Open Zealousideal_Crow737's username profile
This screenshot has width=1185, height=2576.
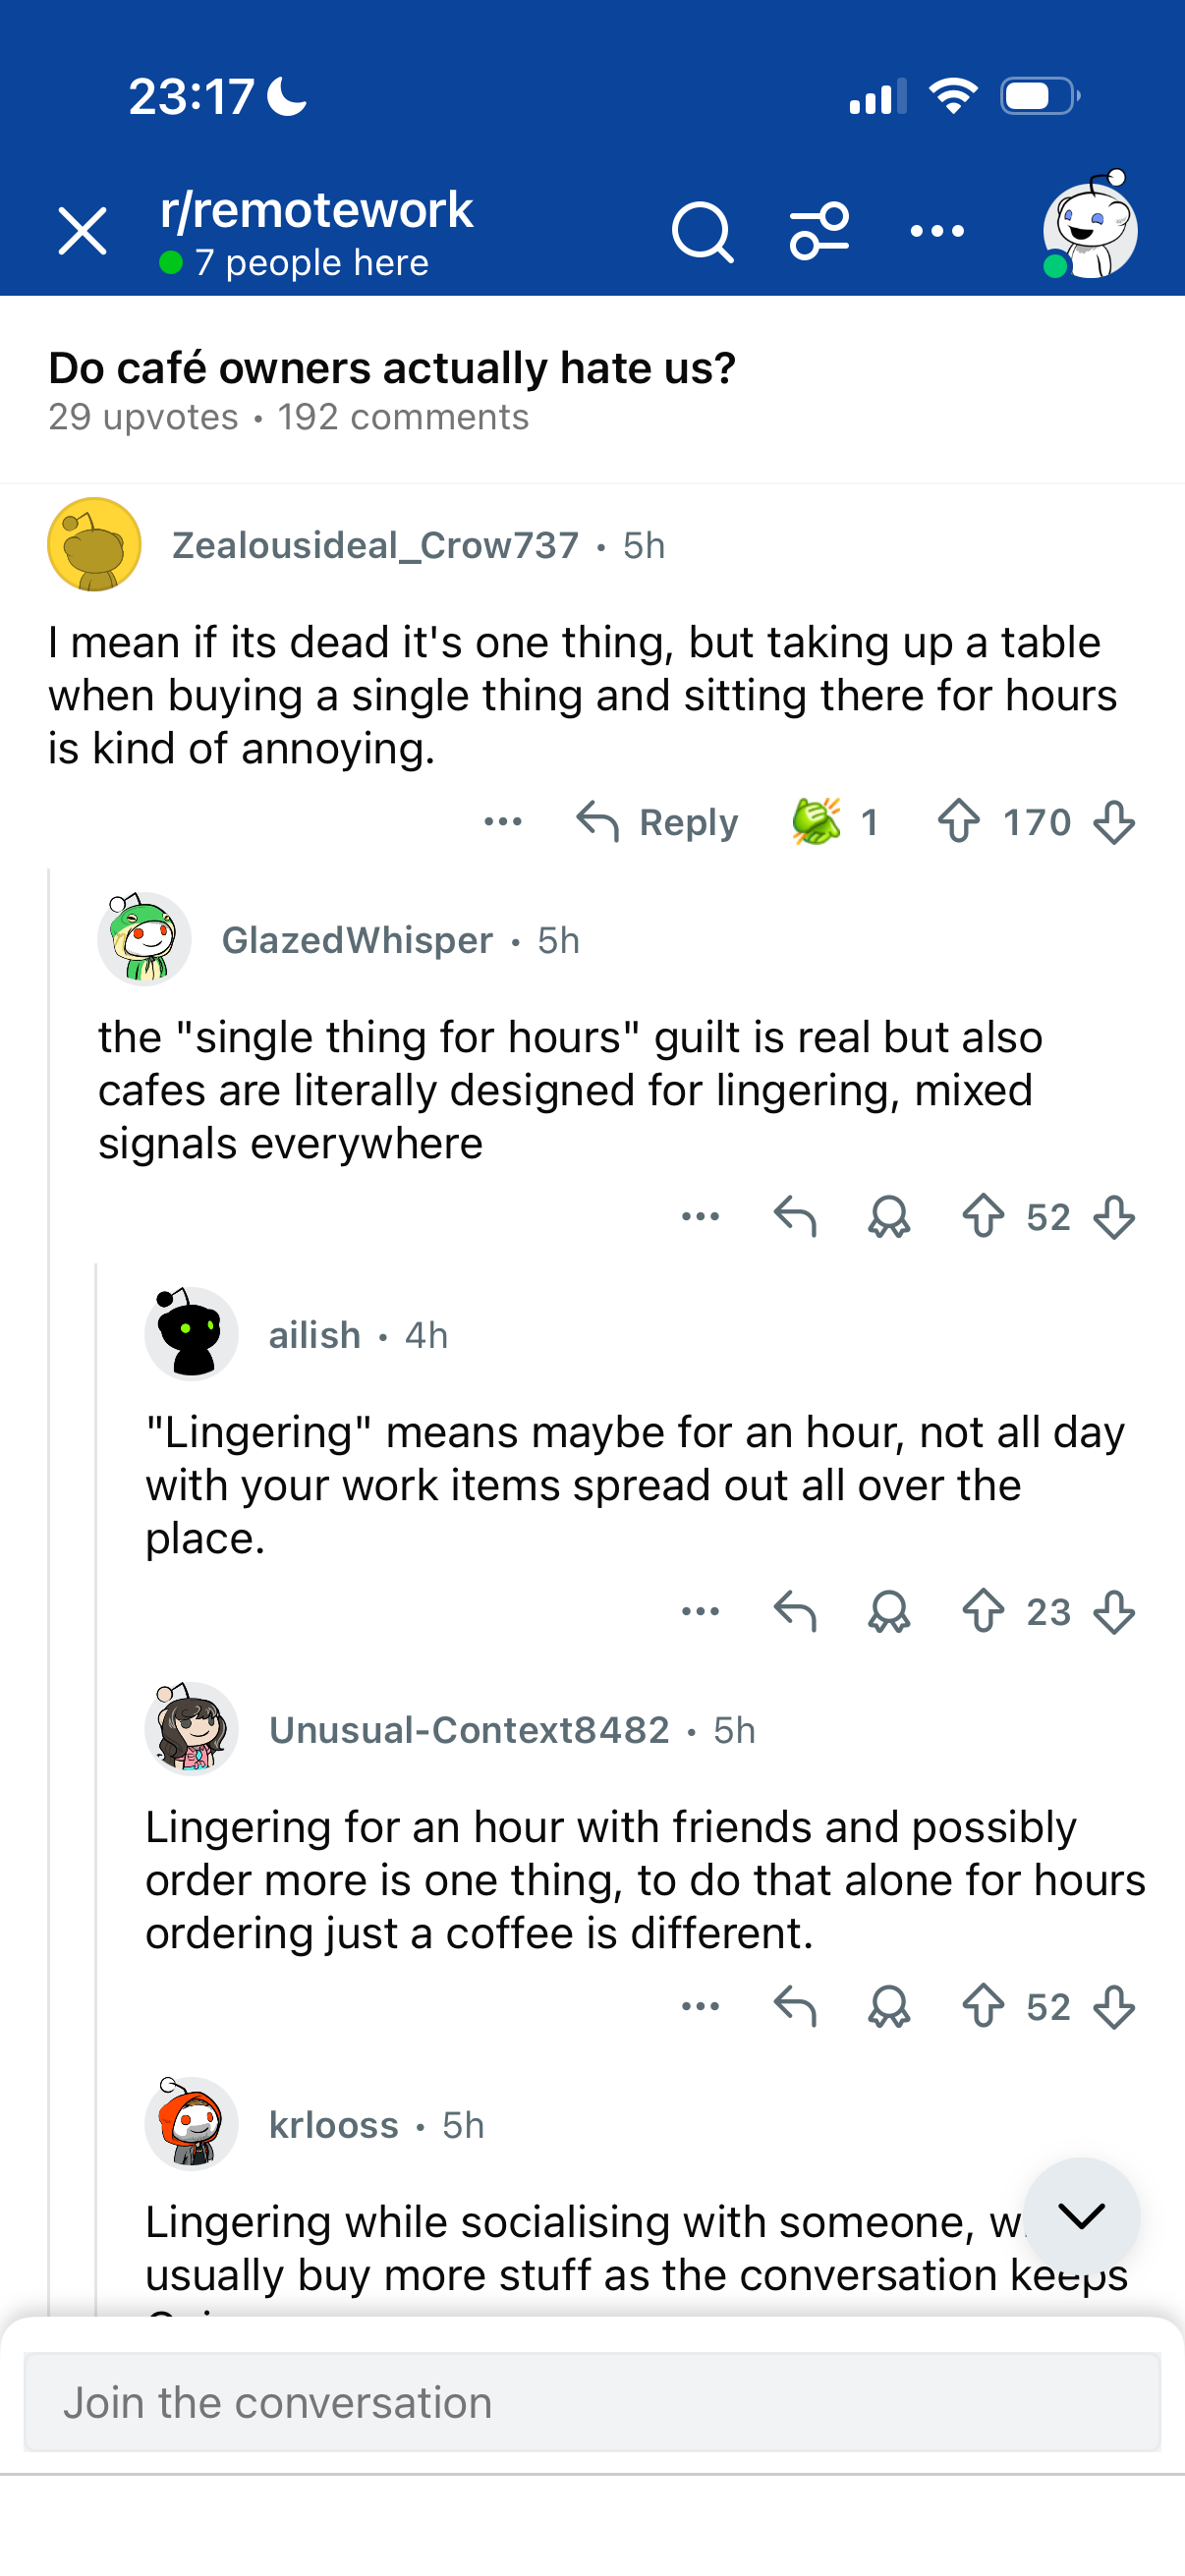[374, 545]
